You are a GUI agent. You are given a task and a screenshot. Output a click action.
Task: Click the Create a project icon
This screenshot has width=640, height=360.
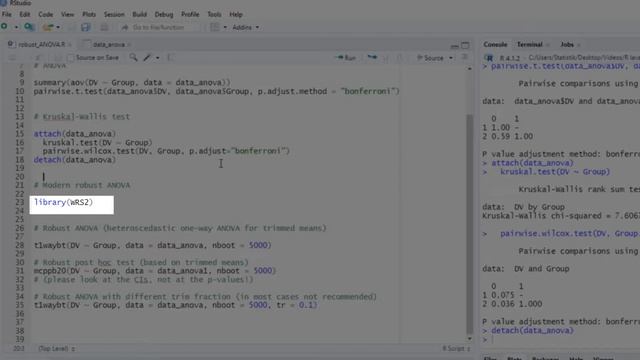point(29,27)
